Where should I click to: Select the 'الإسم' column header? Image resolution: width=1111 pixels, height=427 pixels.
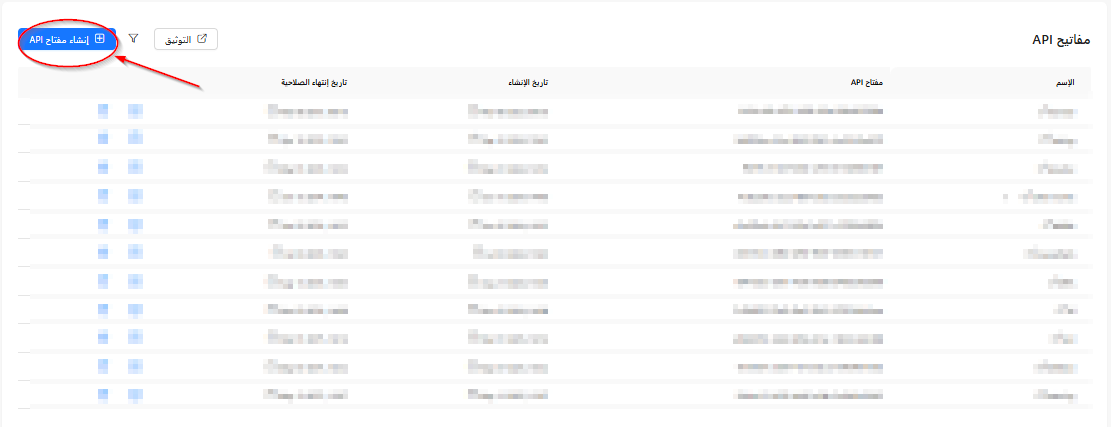(x=1065, y=83)
